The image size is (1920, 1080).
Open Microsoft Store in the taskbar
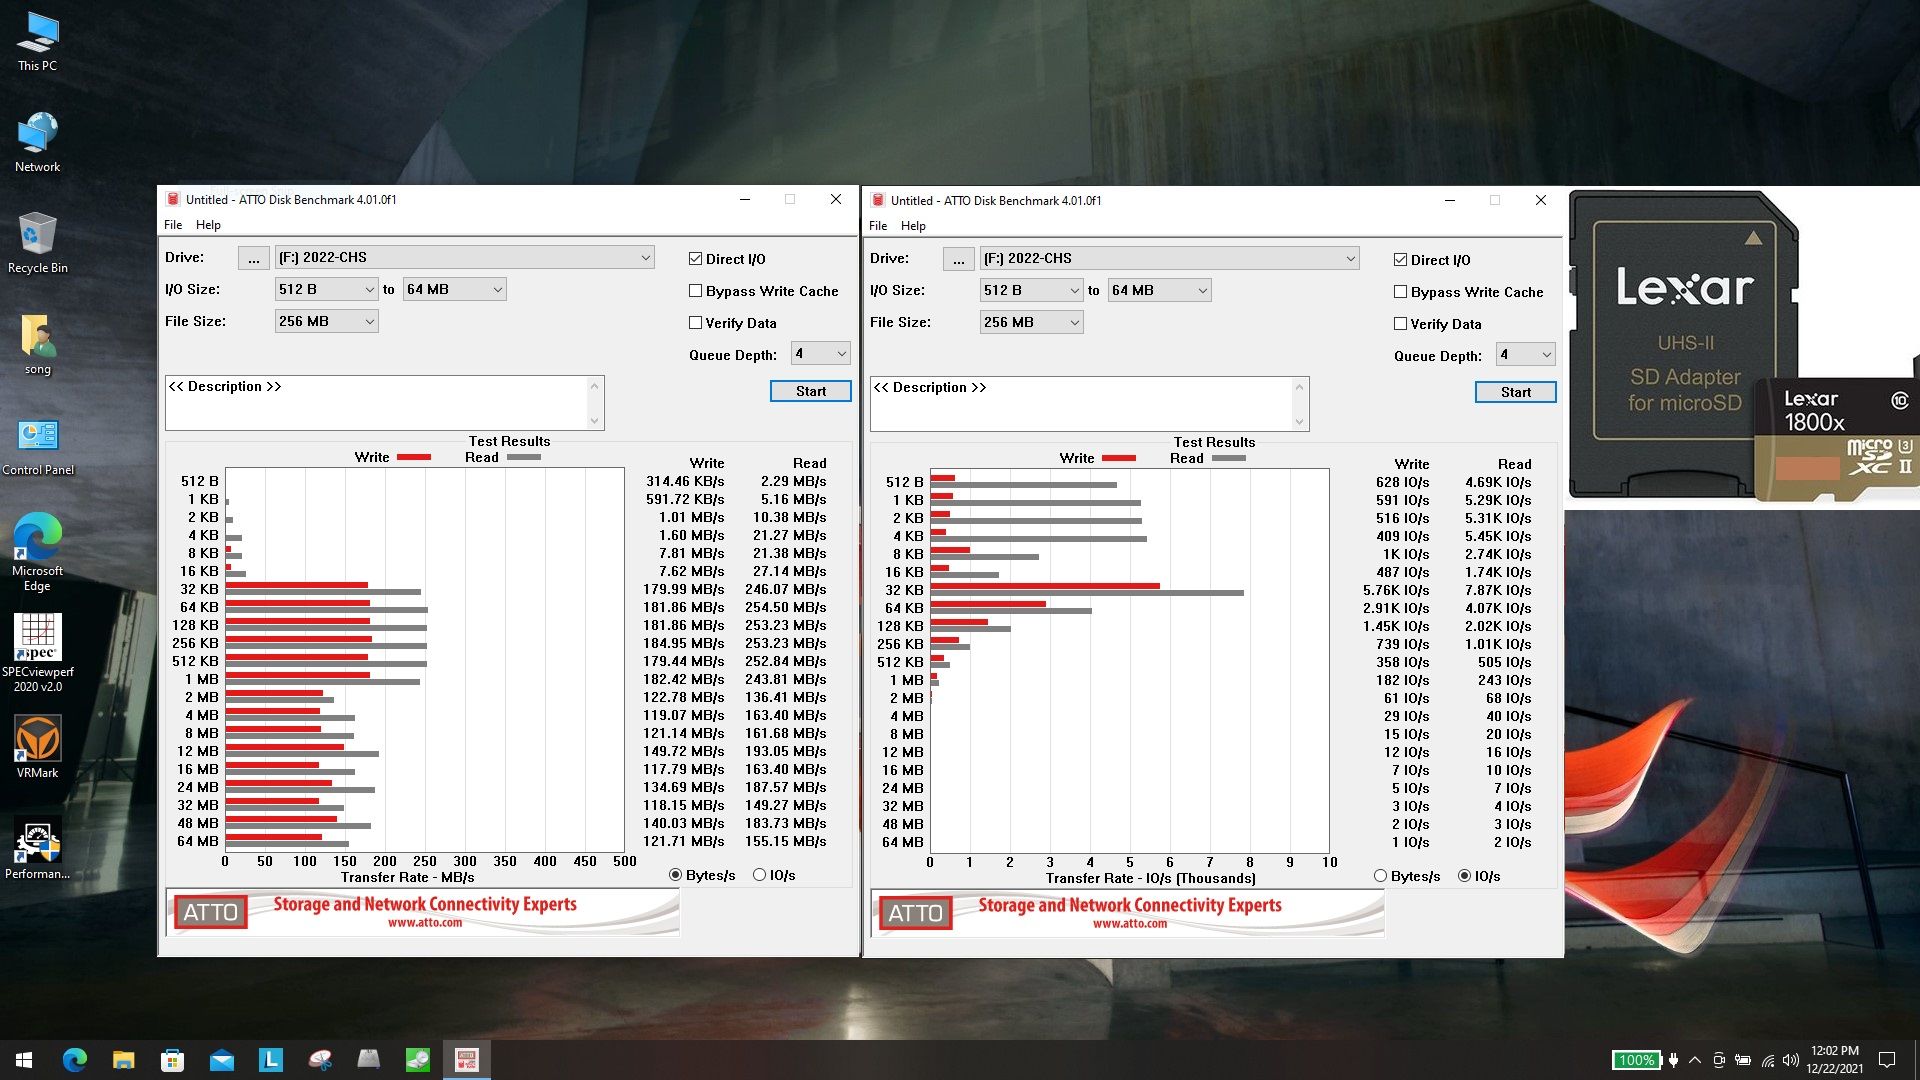(173, 1060)
